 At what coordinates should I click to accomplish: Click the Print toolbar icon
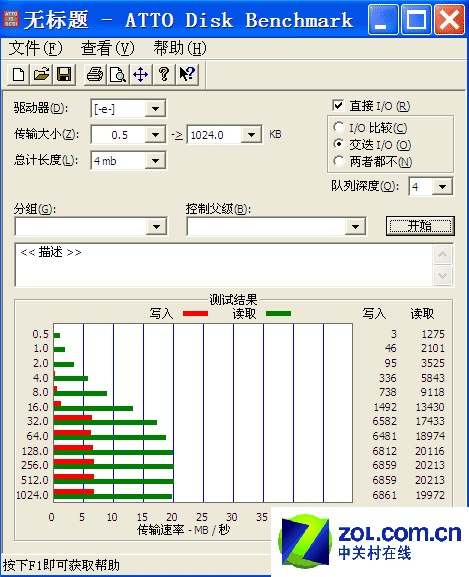coord(95,75)
